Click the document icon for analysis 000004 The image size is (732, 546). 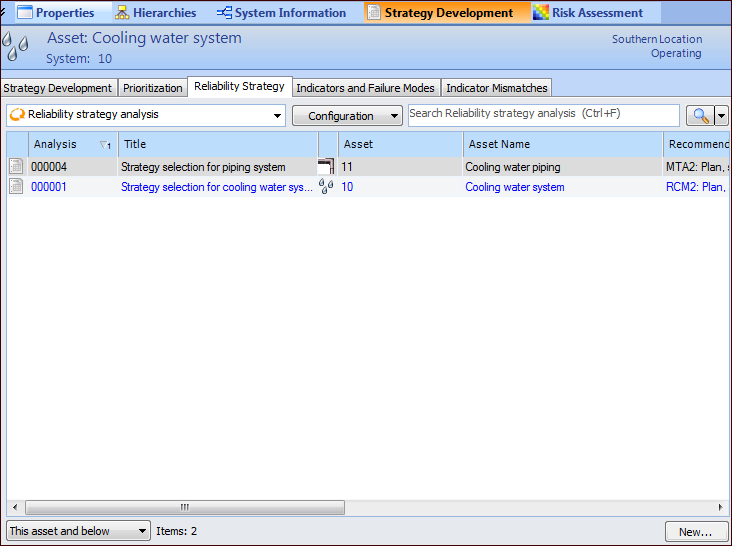pos(16,166)
